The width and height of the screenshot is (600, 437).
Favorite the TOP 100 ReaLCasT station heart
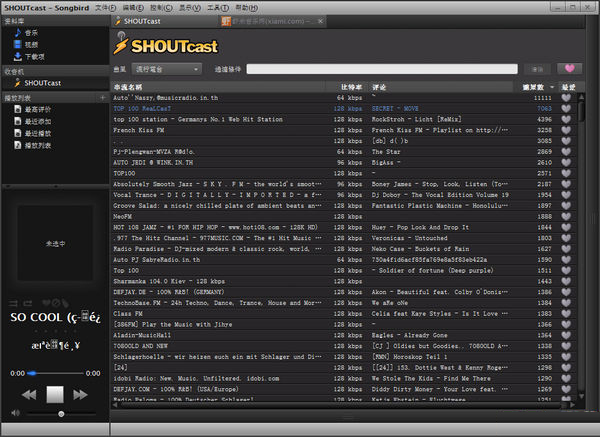[x=566, y=108]
